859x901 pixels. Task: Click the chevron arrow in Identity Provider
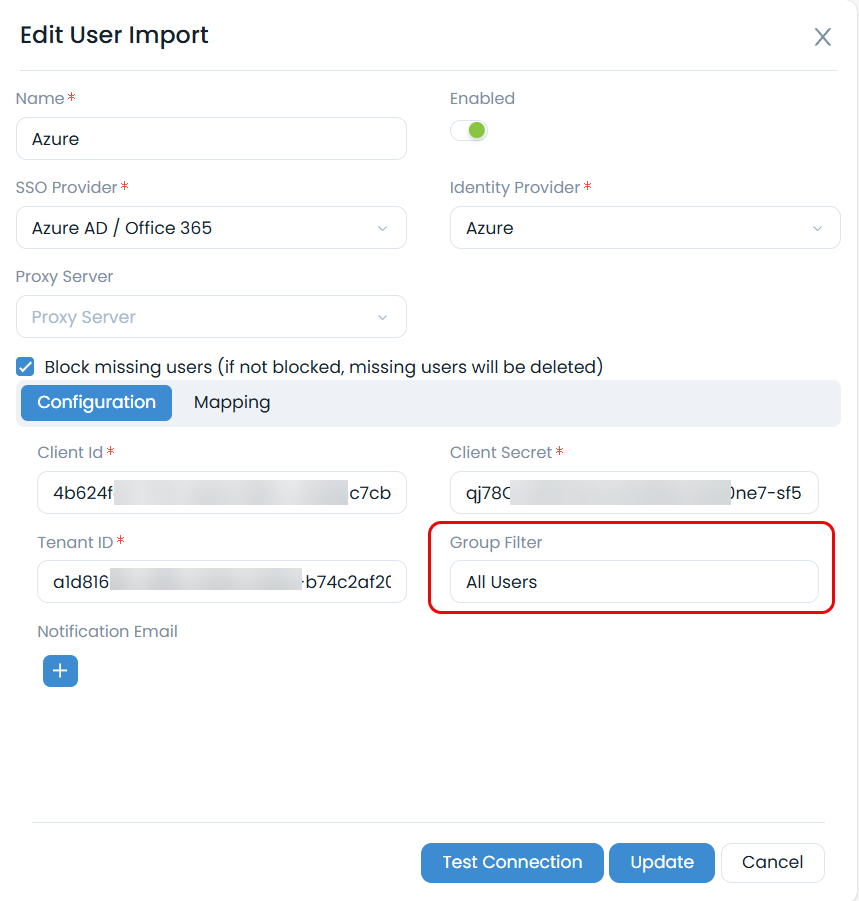[817, 229]
